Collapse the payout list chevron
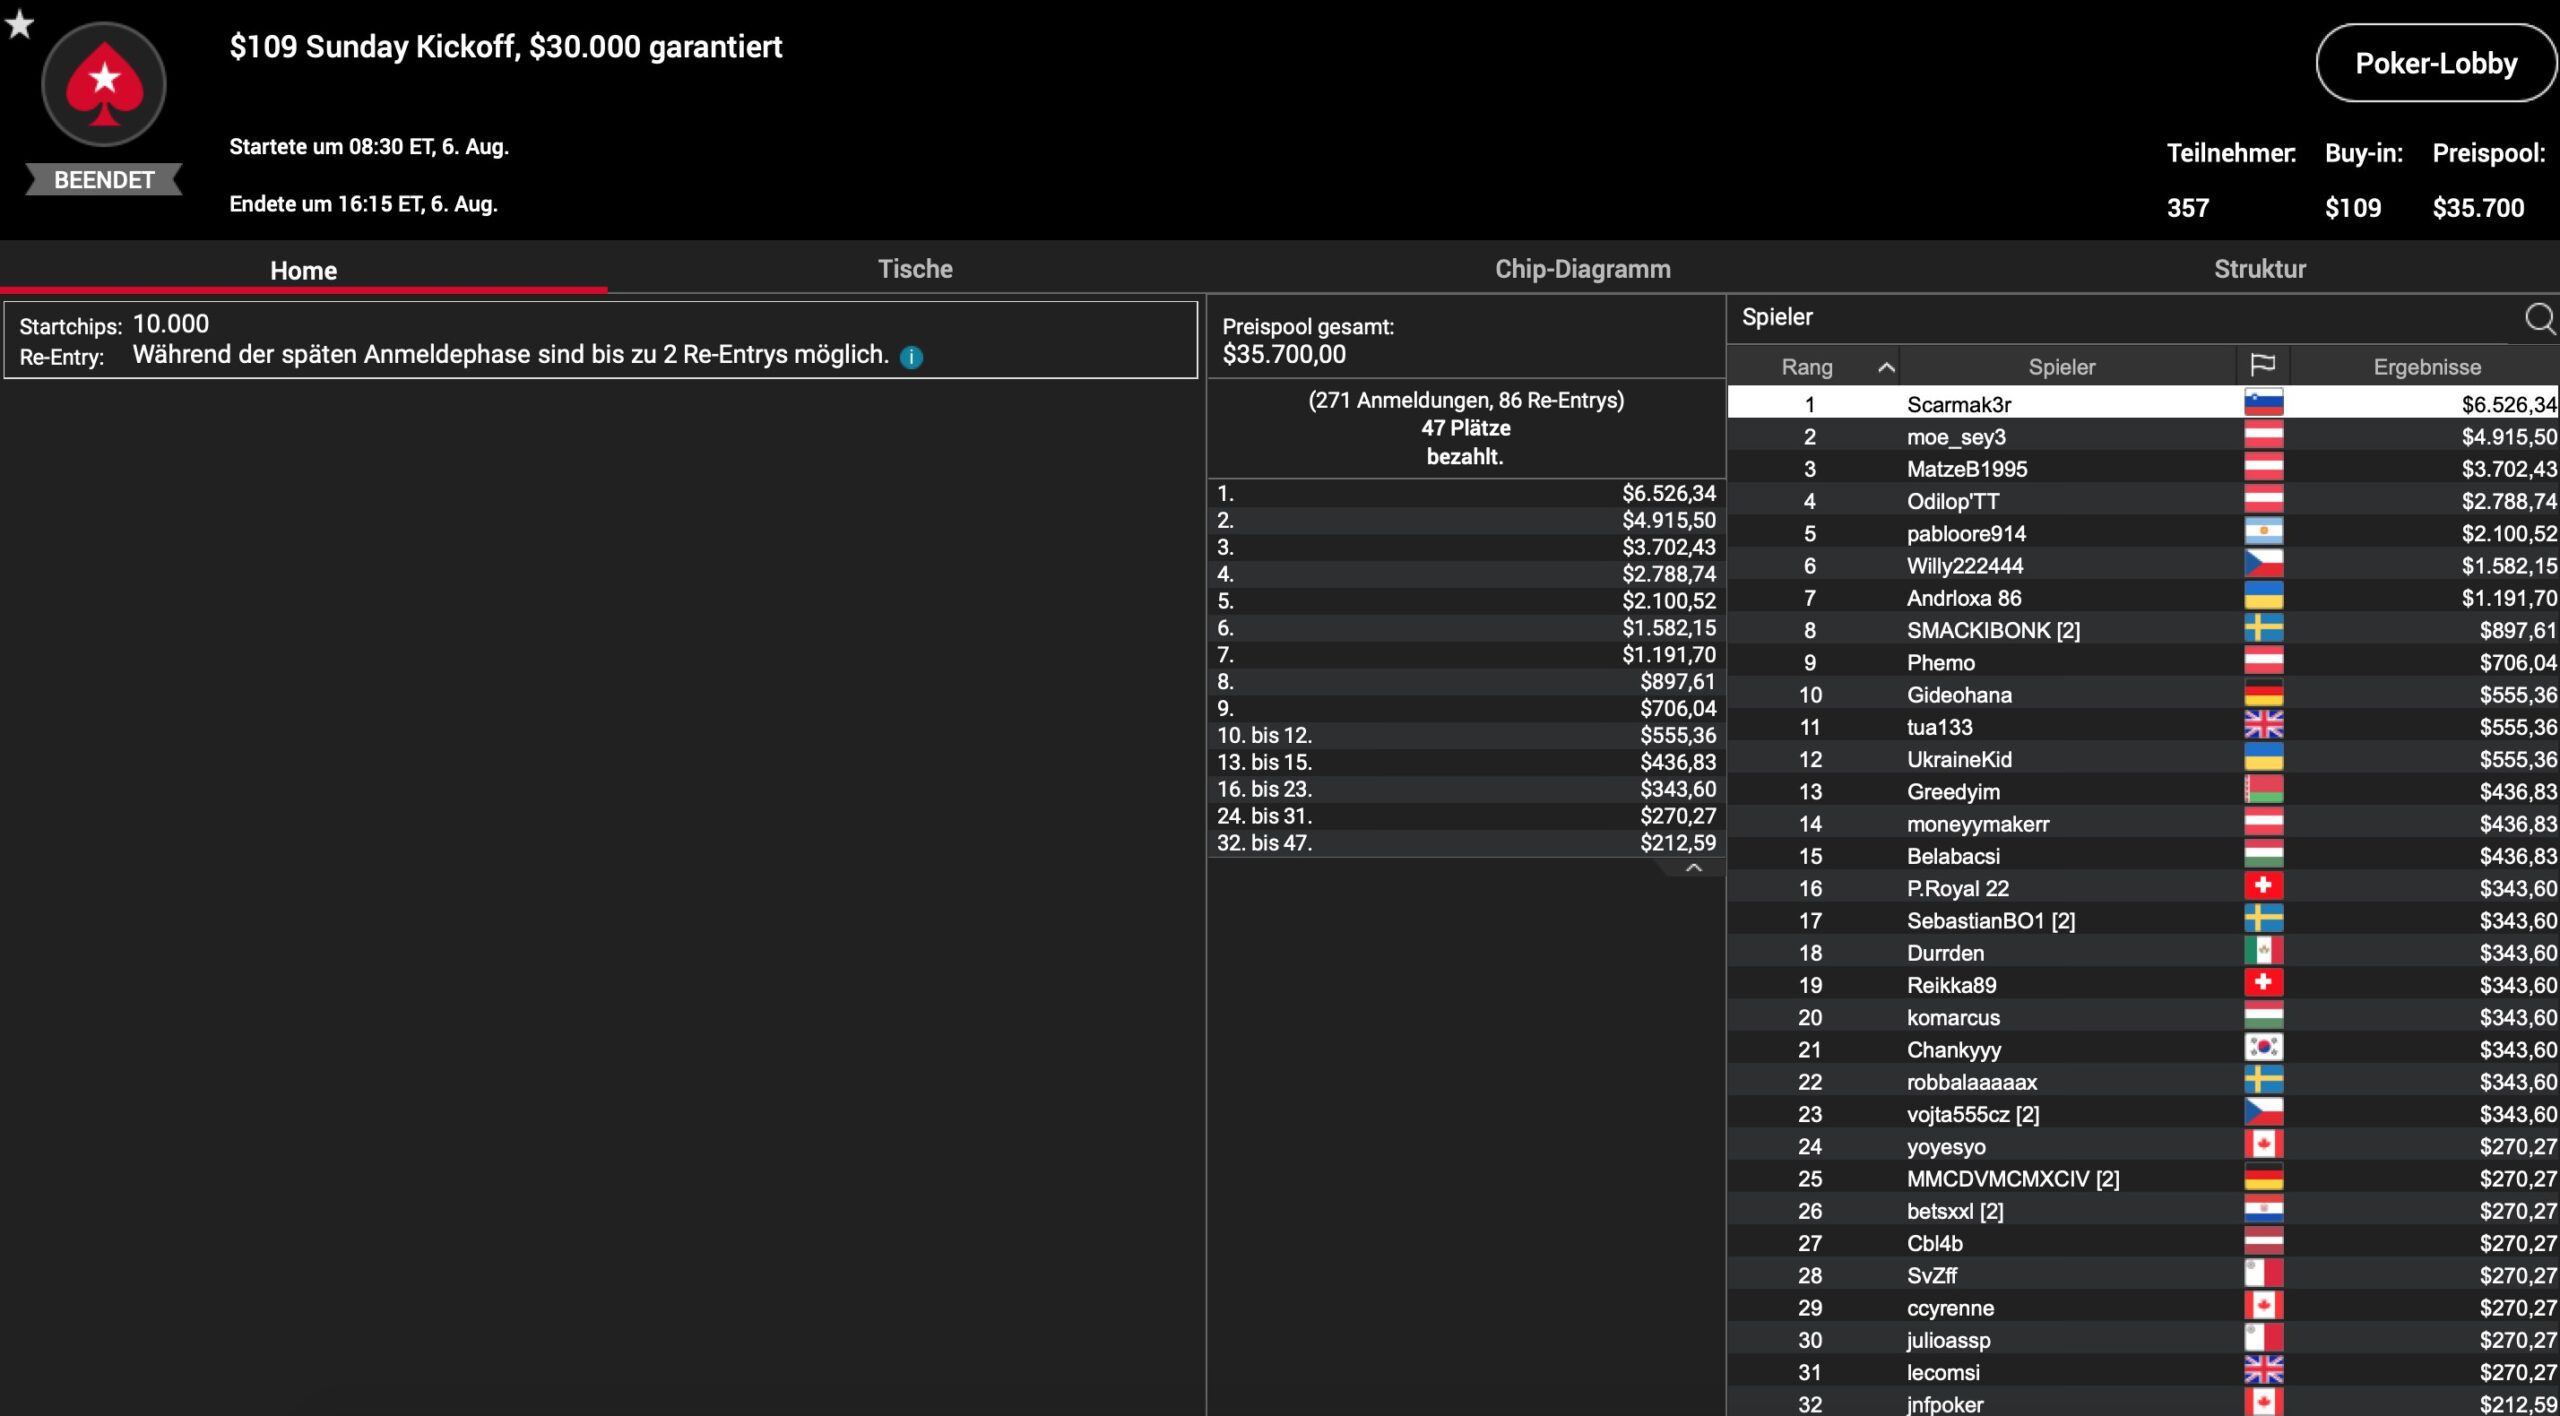This screenshot has width=2560, height=1416. coord(1693,868)
